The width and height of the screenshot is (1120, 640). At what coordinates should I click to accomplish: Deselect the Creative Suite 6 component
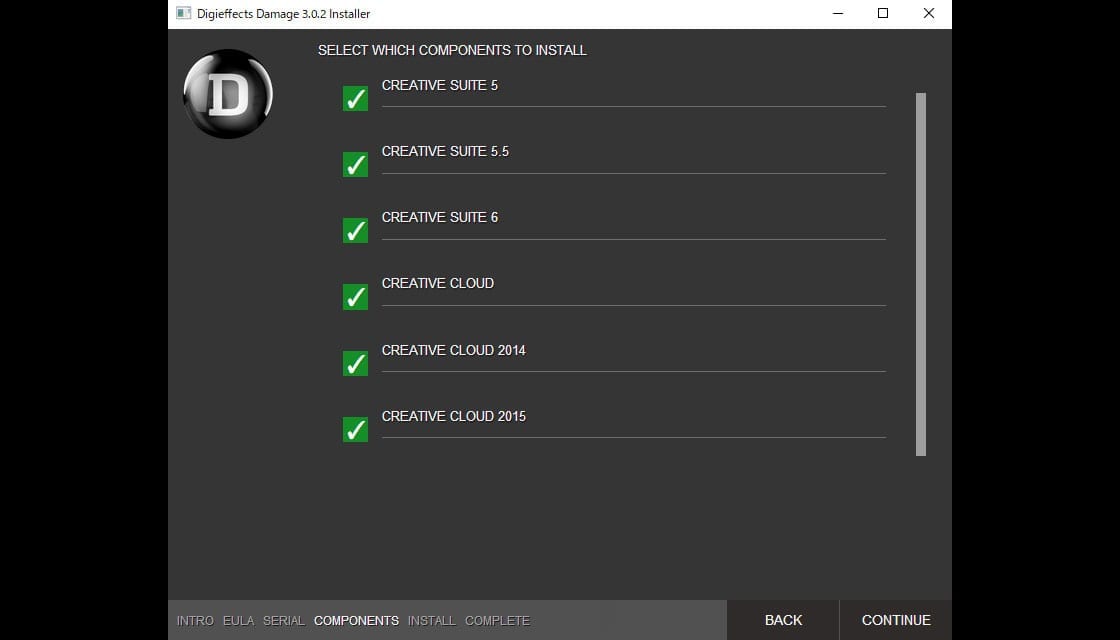point(355,231)
